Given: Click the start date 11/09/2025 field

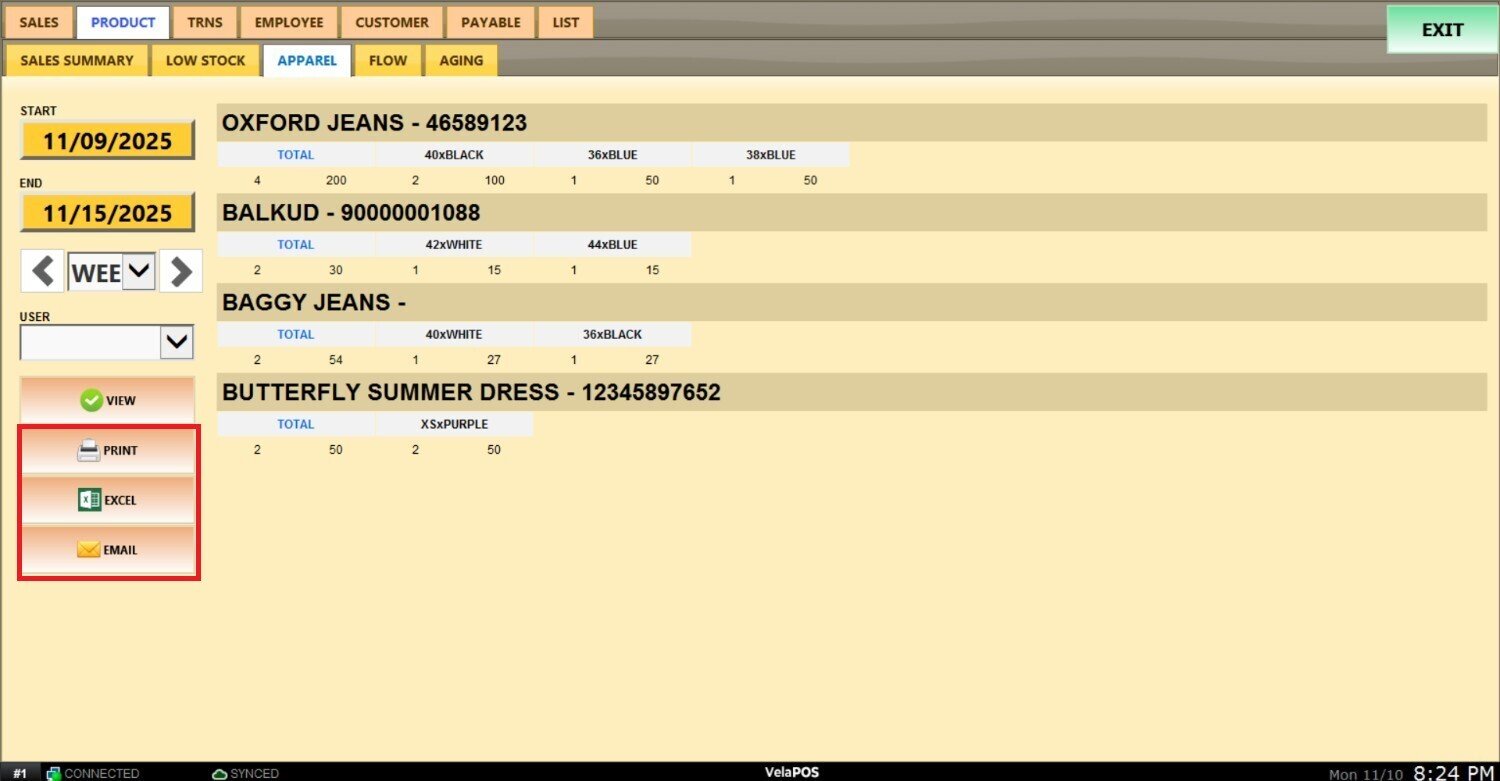Looking at the screenshot, I should tap(107, 141).
